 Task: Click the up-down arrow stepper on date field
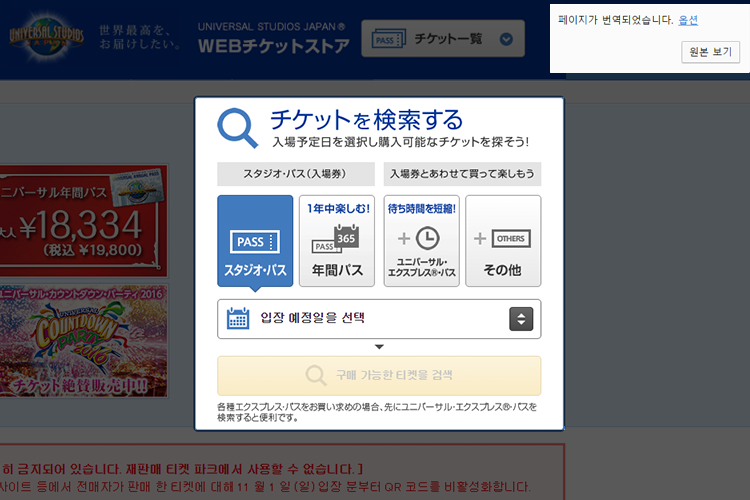point(521,319)
